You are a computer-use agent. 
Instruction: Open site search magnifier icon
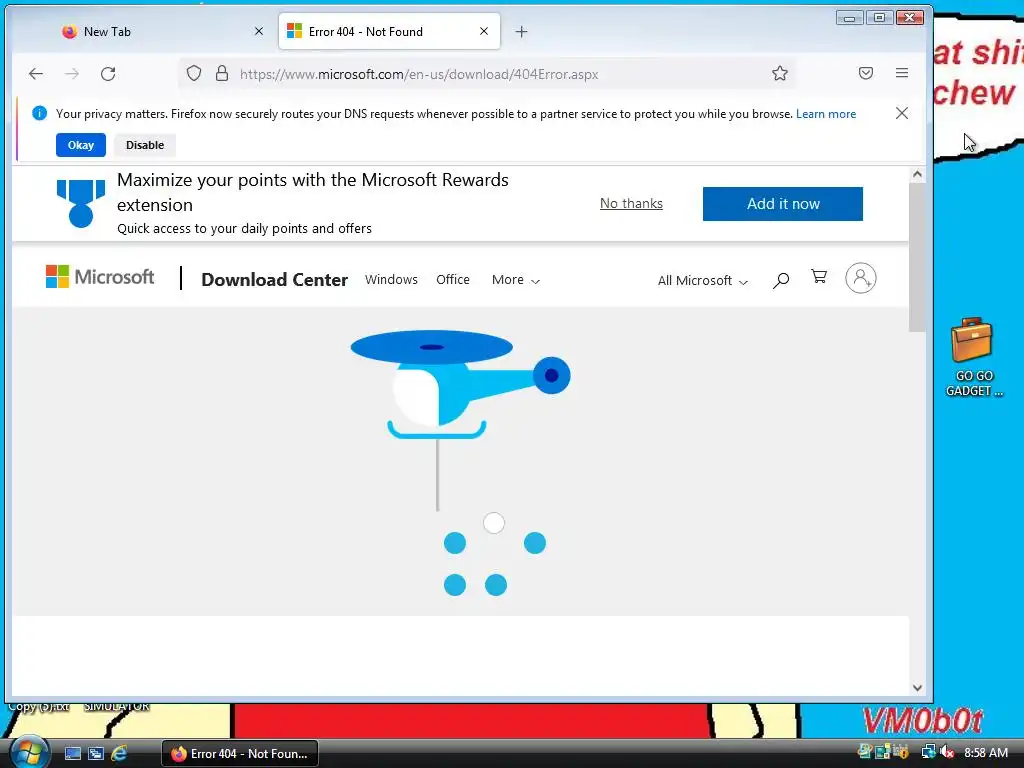[780, 280]
